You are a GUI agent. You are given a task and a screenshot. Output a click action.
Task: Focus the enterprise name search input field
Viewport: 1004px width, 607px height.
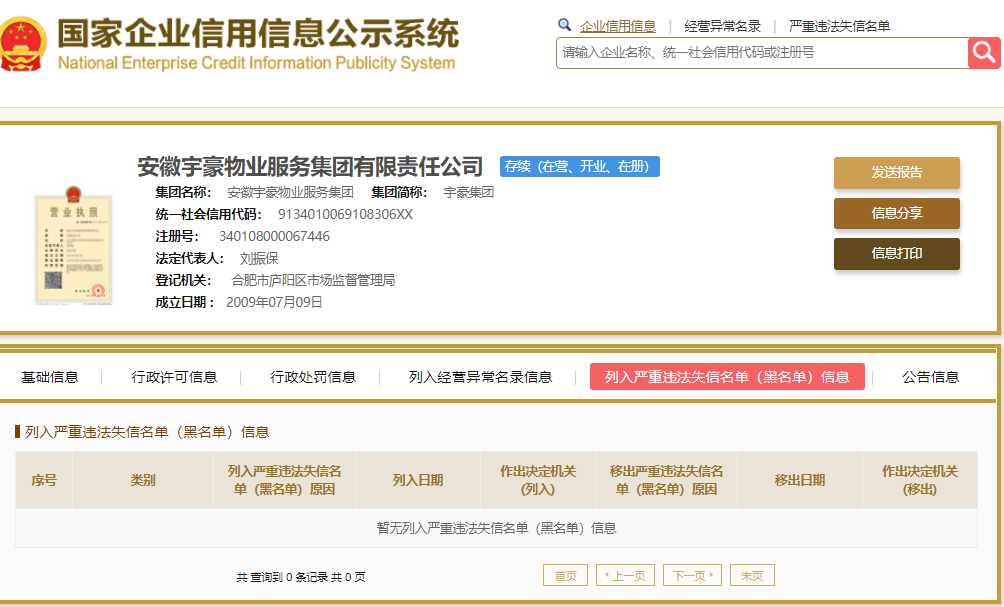(762, 53)
